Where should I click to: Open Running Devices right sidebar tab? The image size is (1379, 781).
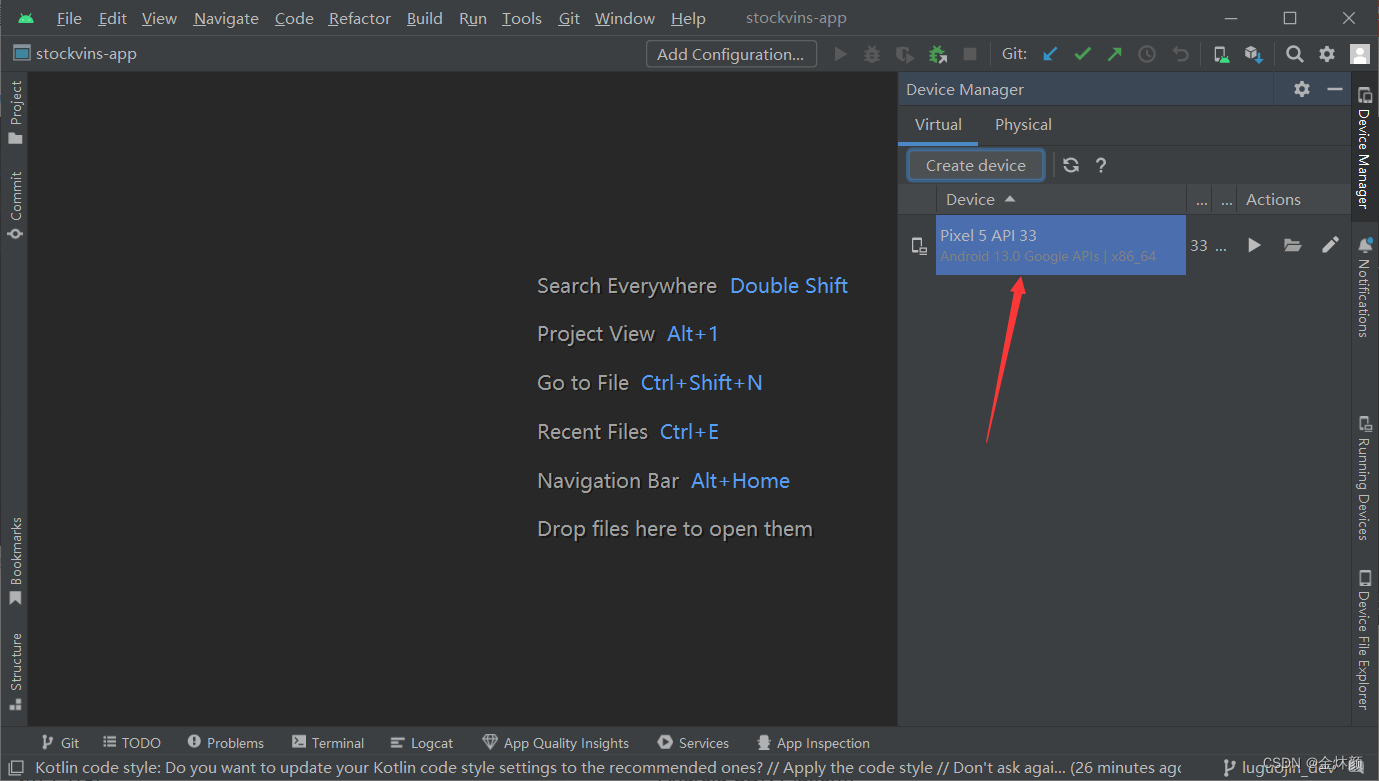(x=1364, y=478)
